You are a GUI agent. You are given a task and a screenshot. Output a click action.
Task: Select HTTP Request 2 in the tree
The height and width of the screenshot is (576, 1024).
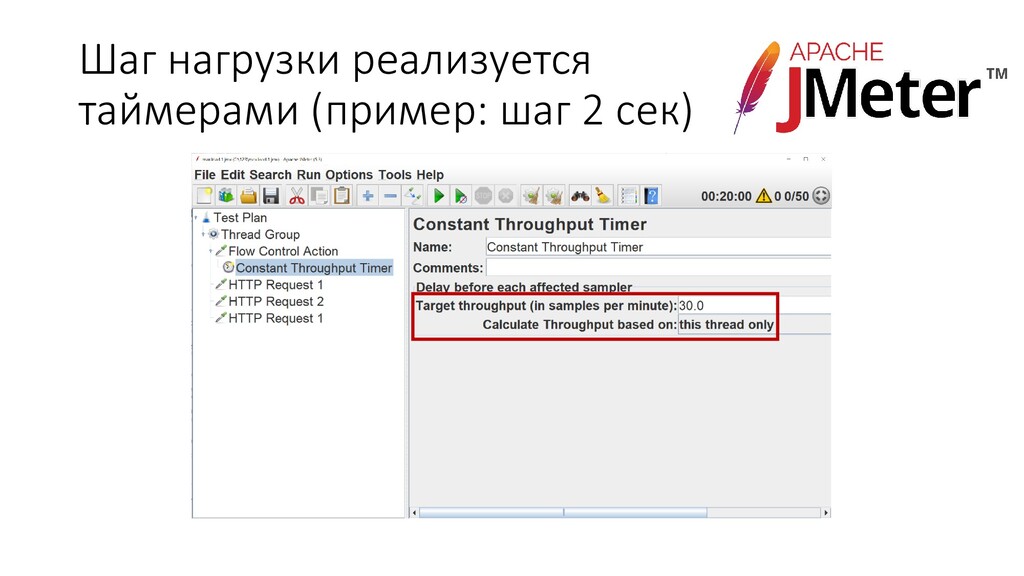pos(276,302)
